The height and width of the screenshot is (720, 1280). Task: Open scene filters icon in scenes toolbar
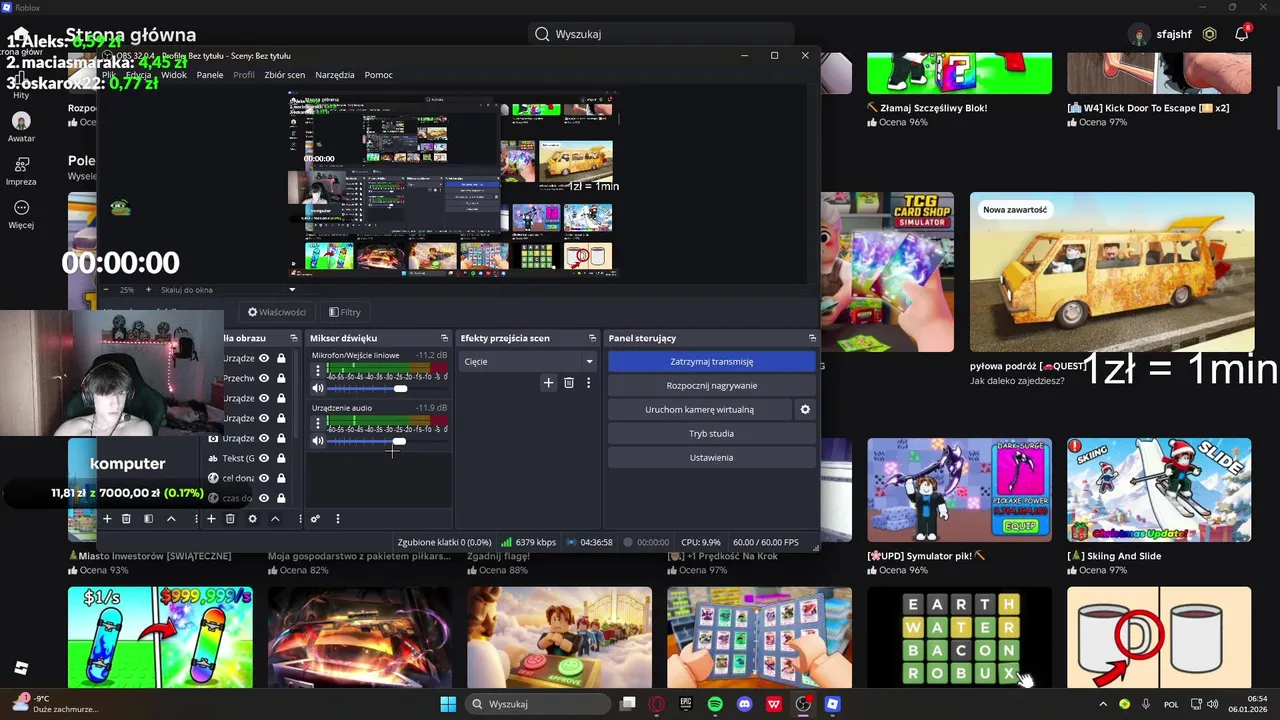coord(148,519)
